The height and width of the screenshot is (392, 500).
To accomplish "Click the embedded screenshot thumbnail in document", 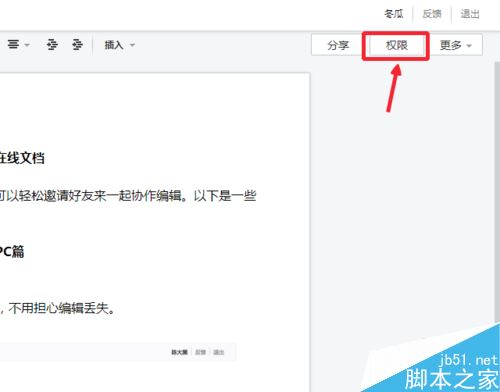I will (118, 352).
